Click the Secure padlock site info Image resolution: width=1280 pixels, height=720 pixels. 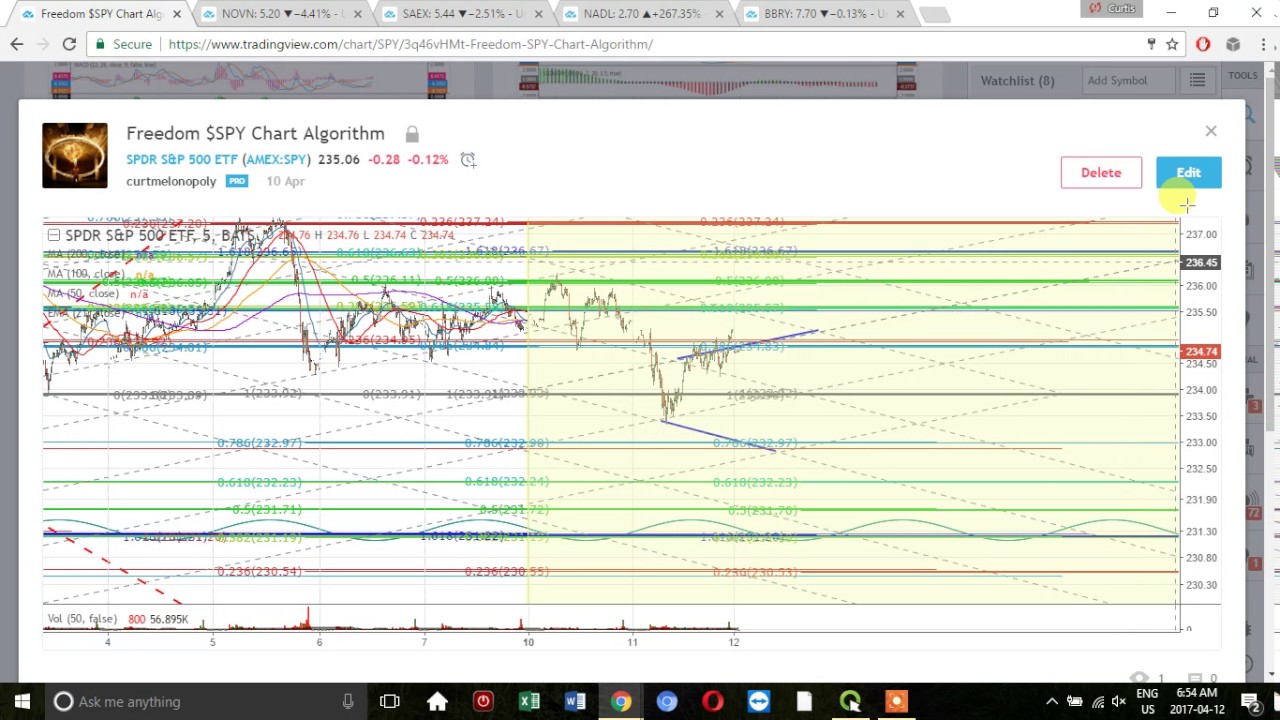point(124,44)
